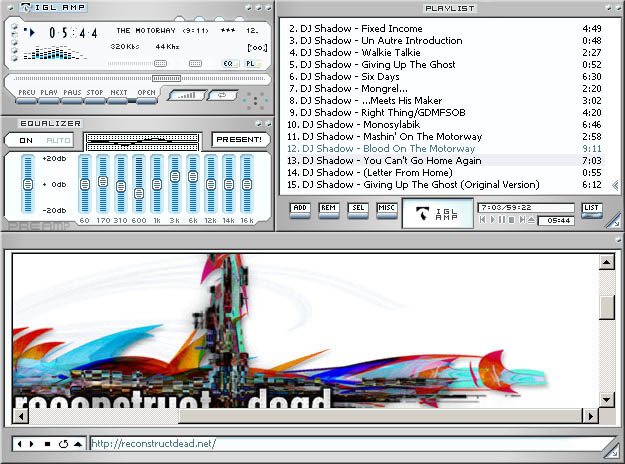625x464 pixels.
Task: Toggle the repeat loop button
Action: 223,95
